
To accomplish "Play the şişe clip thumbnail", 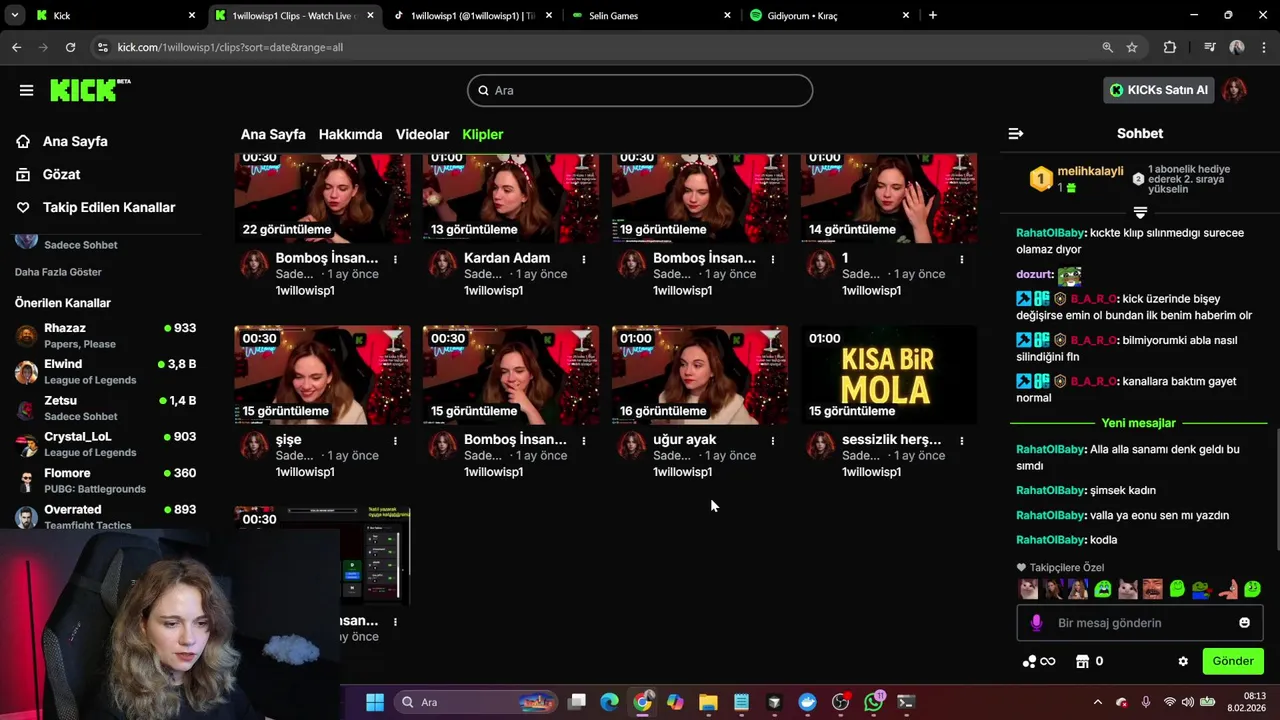I will [322, 374].
